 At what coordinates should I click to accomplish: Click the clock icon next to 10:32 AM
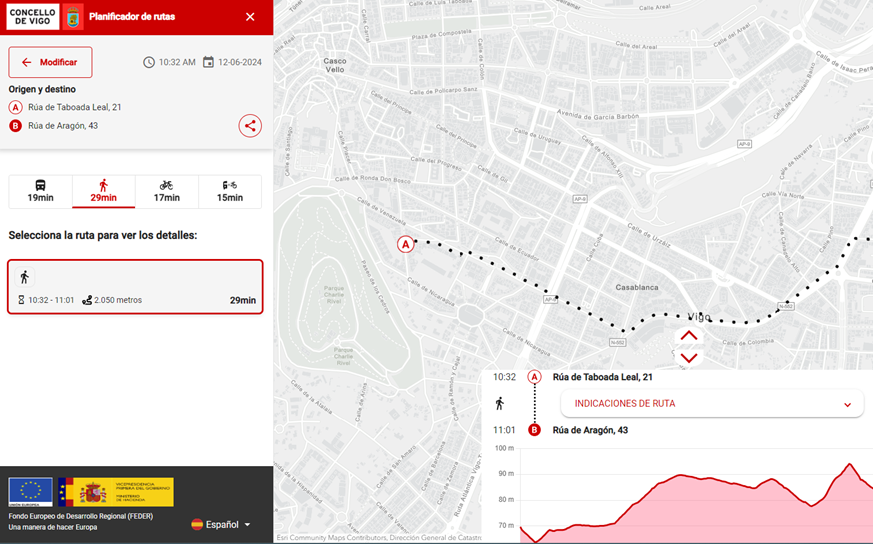click(x=149, y=62)
